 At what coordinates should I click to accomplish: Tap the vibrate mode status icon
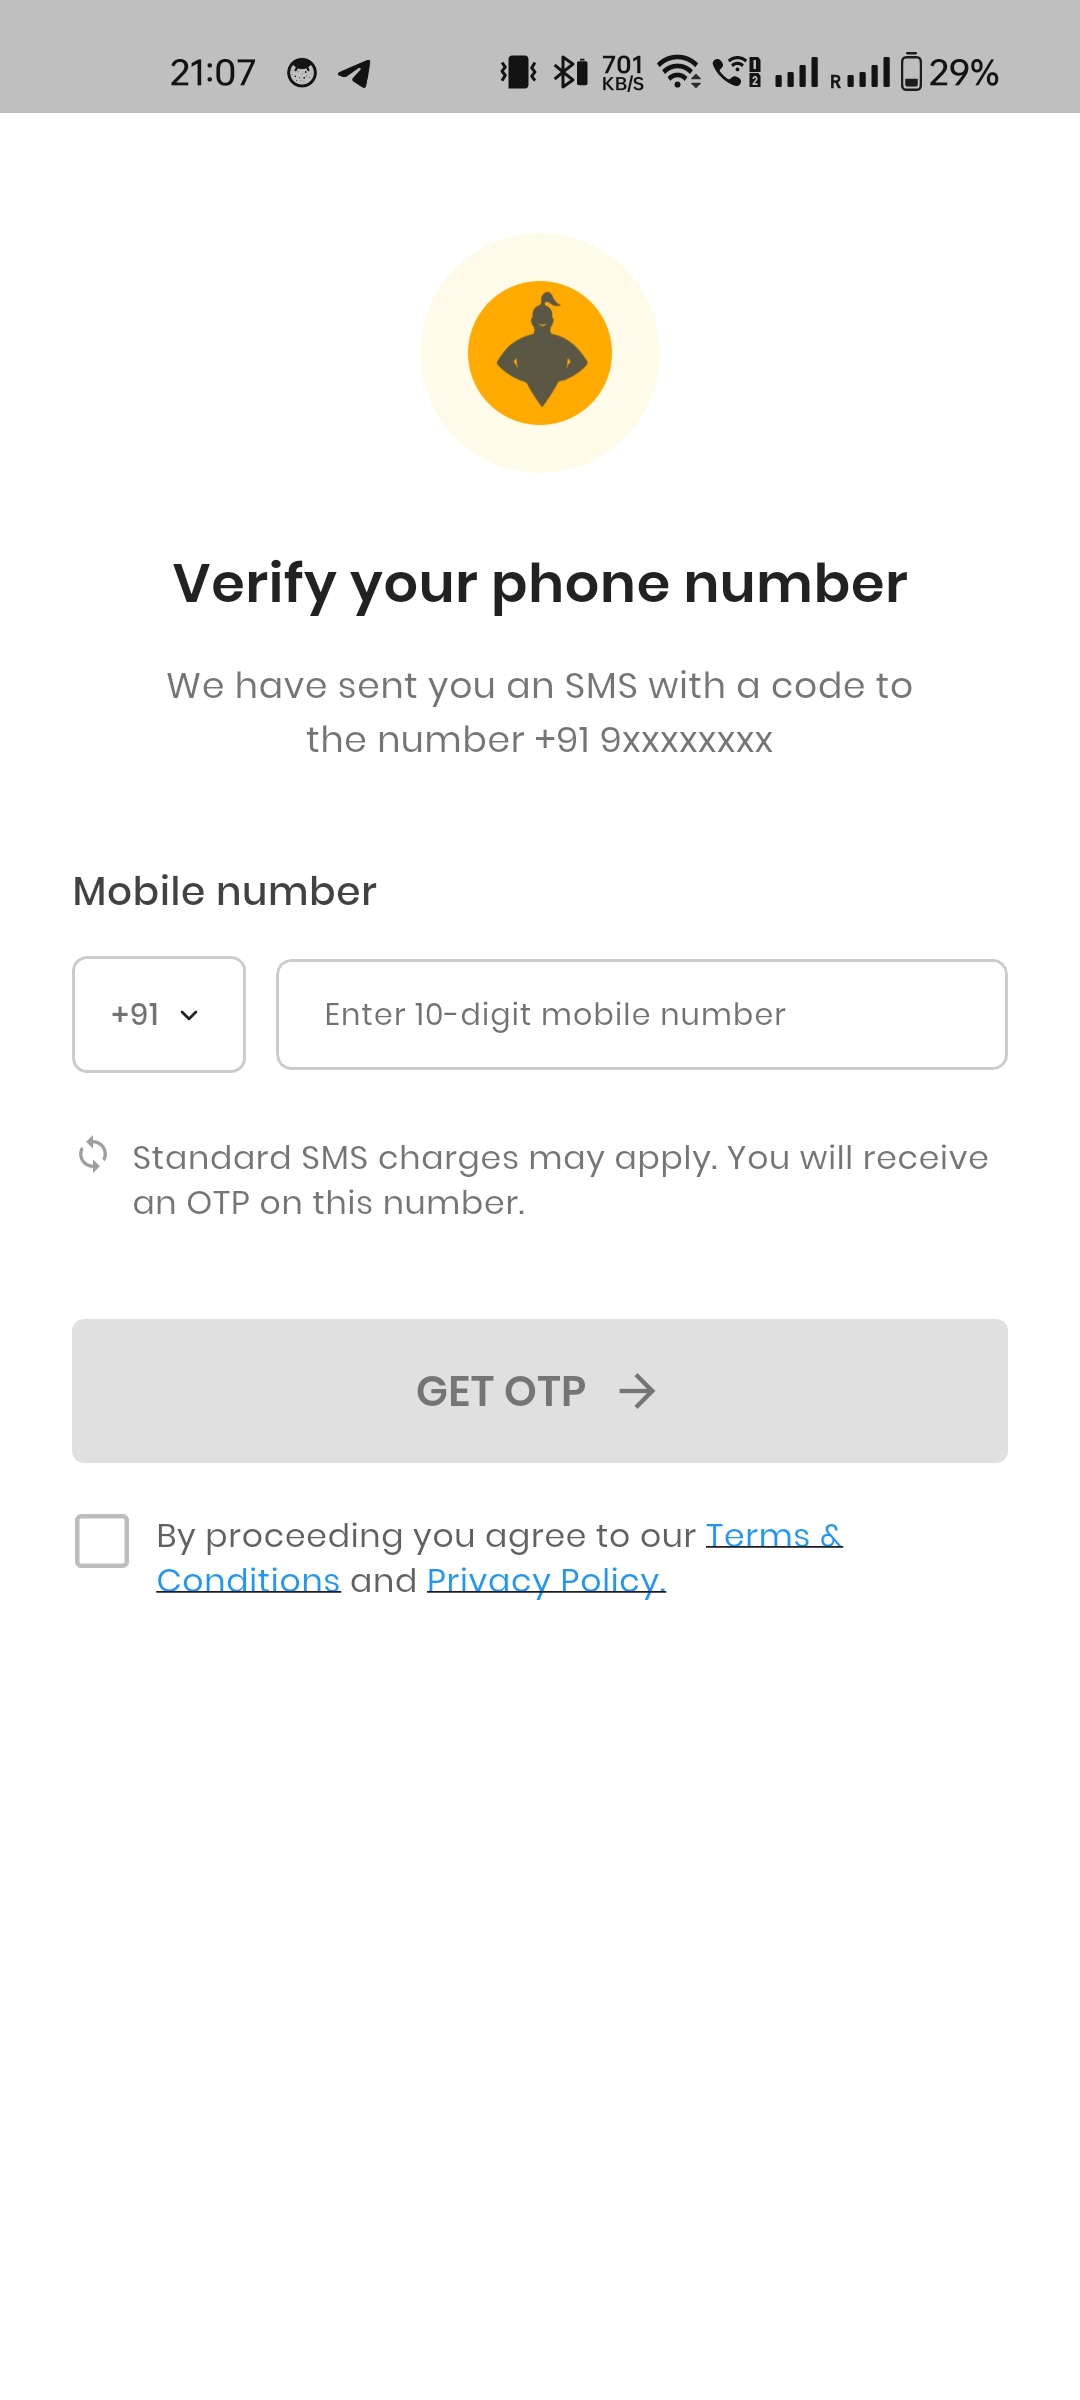coord(518,72)
